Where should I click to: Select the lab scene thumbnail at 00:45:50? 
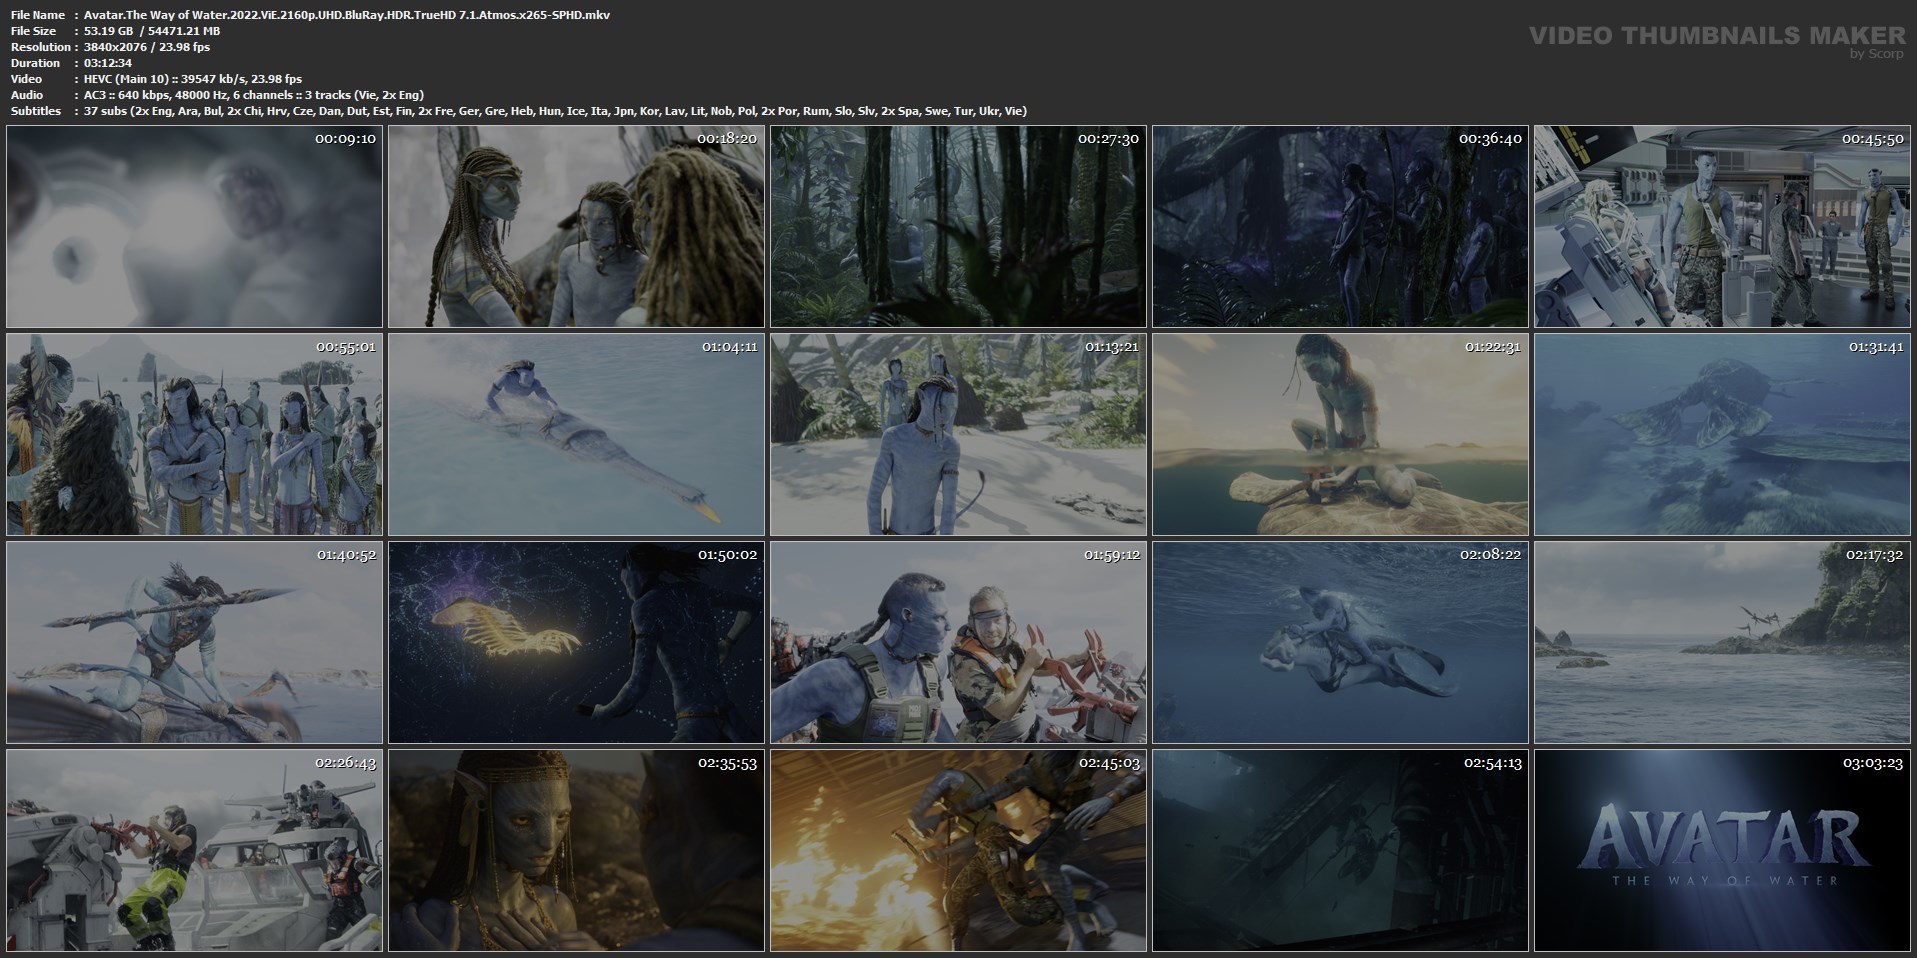1722,227
